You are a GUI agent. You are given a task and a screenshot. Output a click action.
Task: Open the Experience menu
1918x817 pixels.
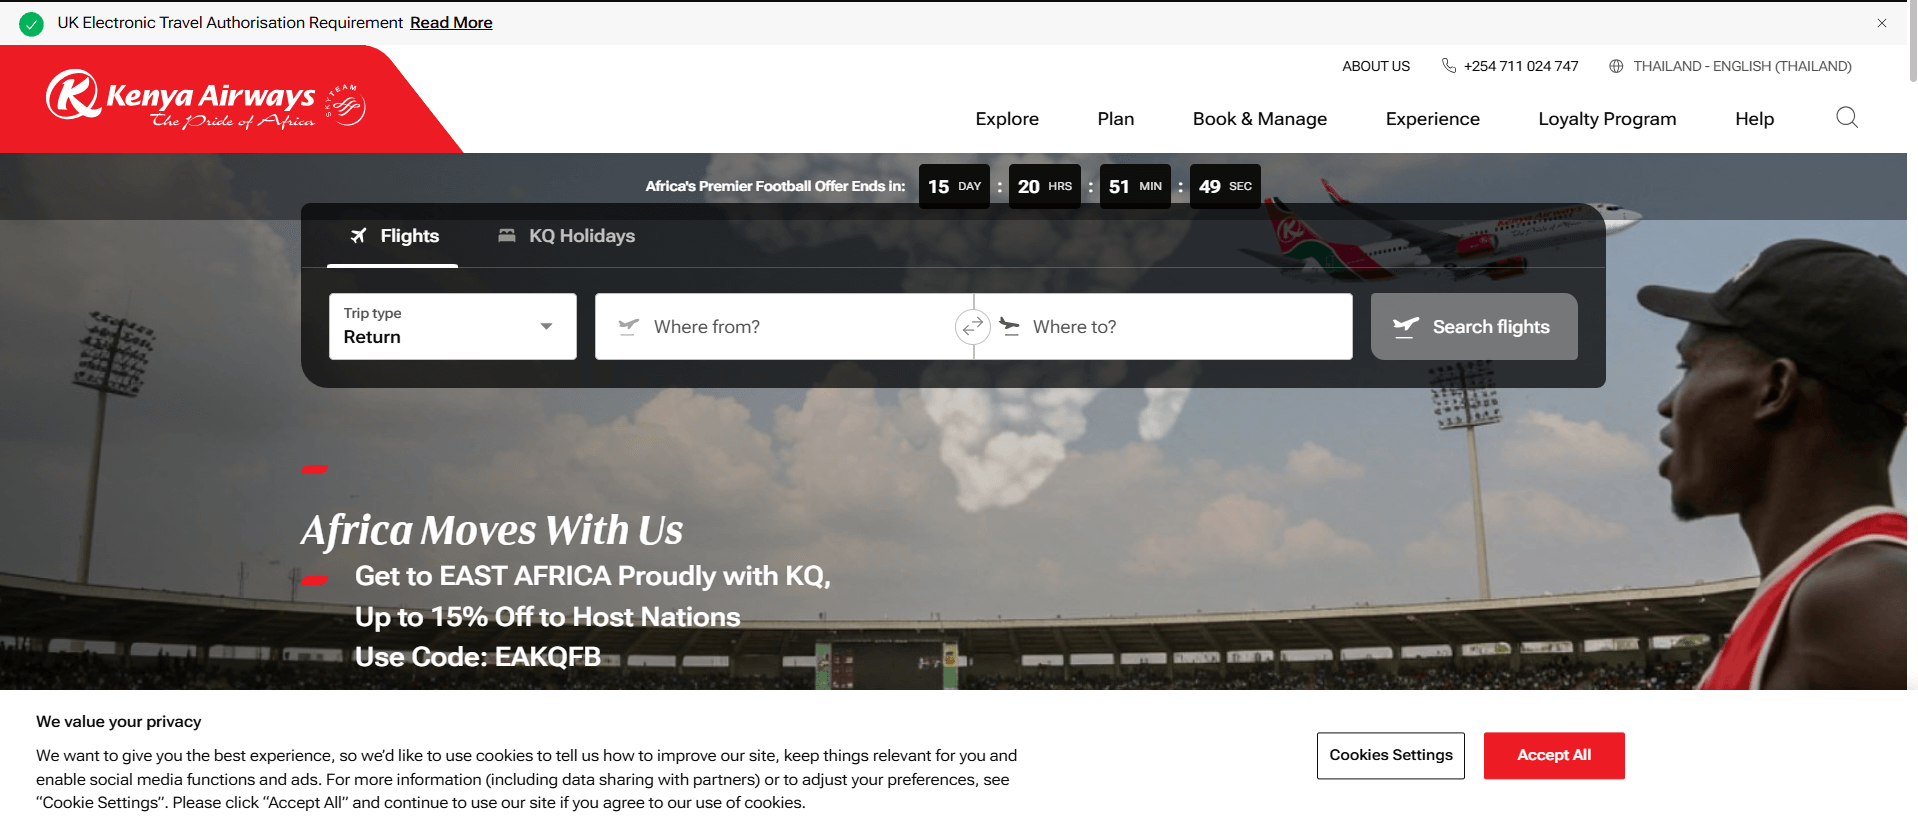(1432, 119)
